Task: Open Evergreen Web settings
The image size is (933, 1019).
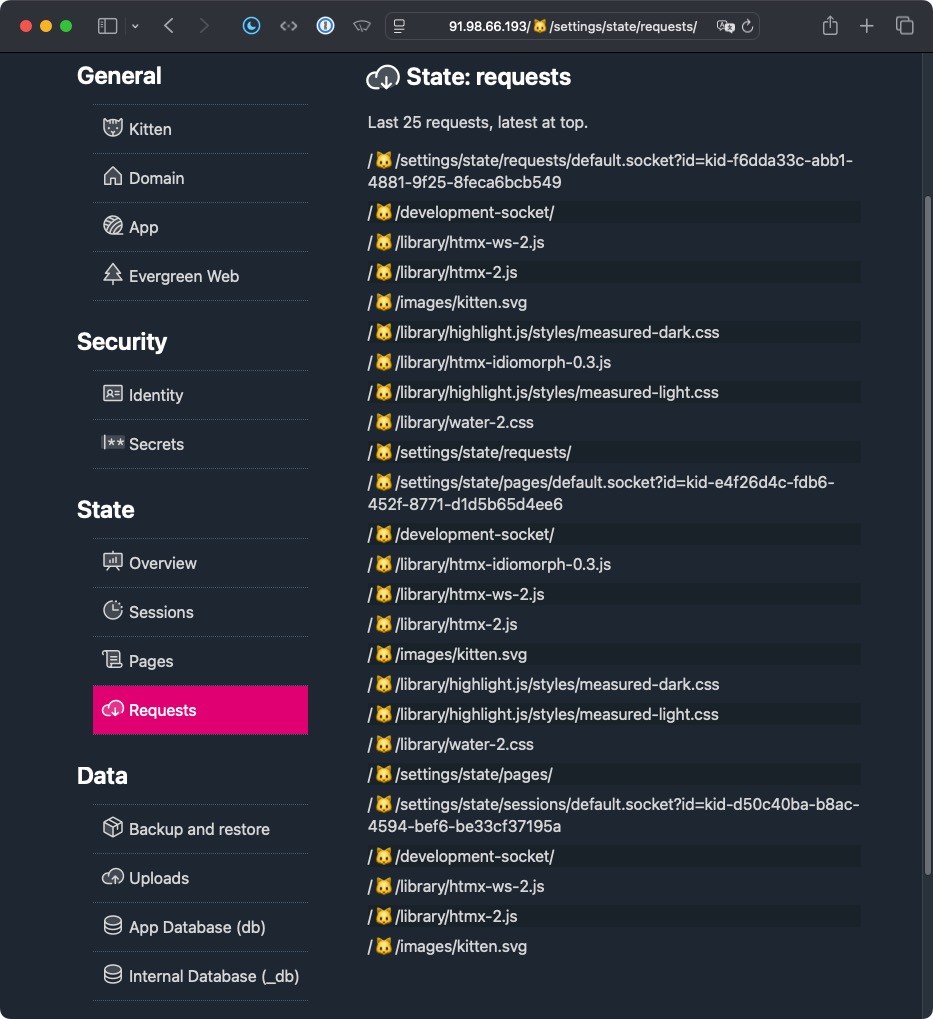Action: coord(183,276)
